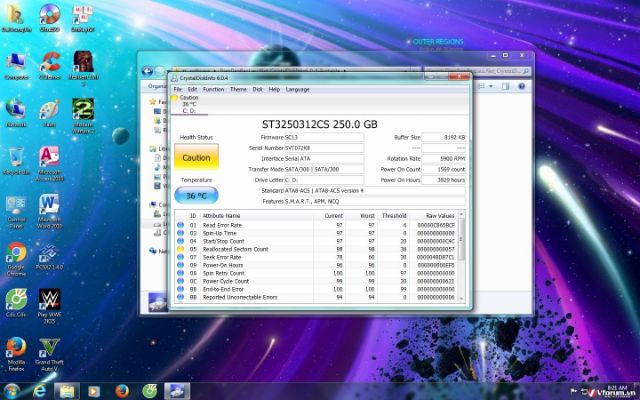This screenshot has height=400, width=640.
Task: Select the Caution disk tab for C: D:
Action: point(189,104)
